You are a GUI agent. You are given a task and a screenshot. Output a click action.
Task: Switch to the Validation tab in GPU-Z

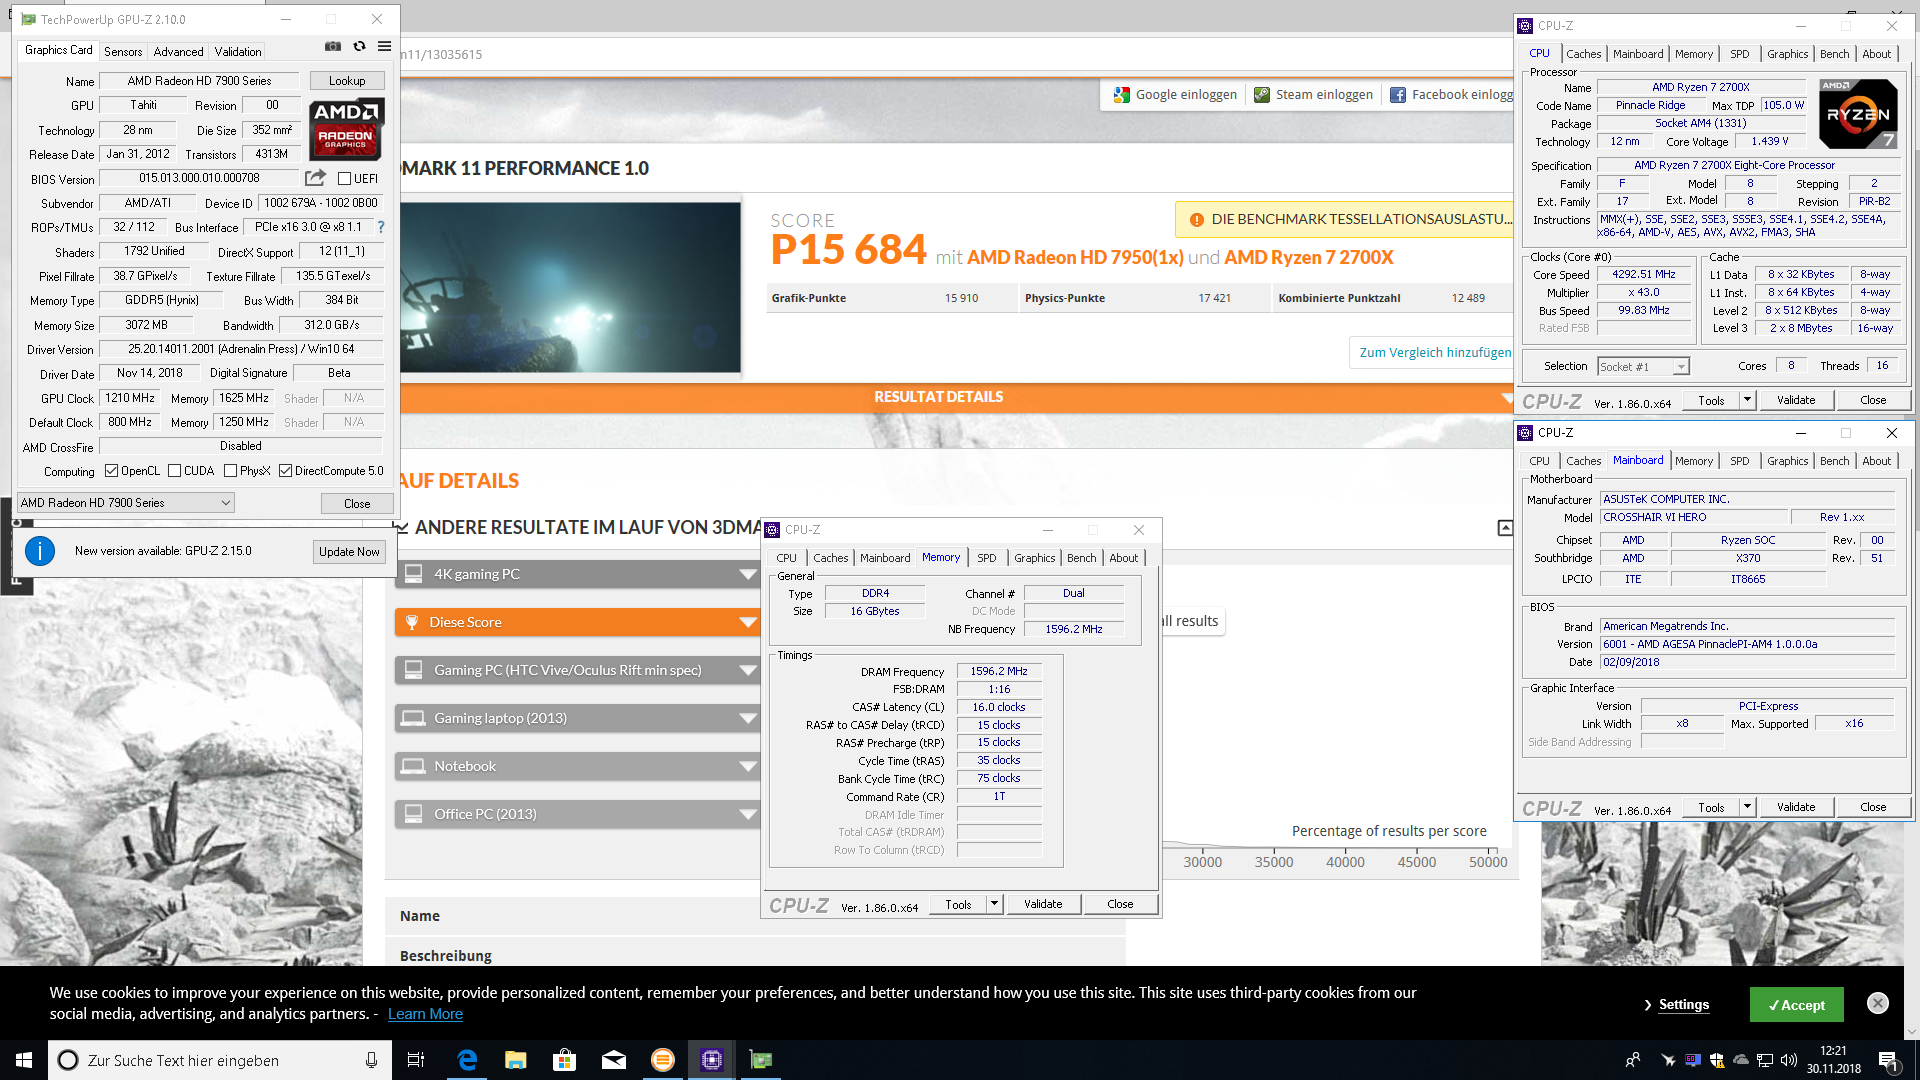(238, 51)
